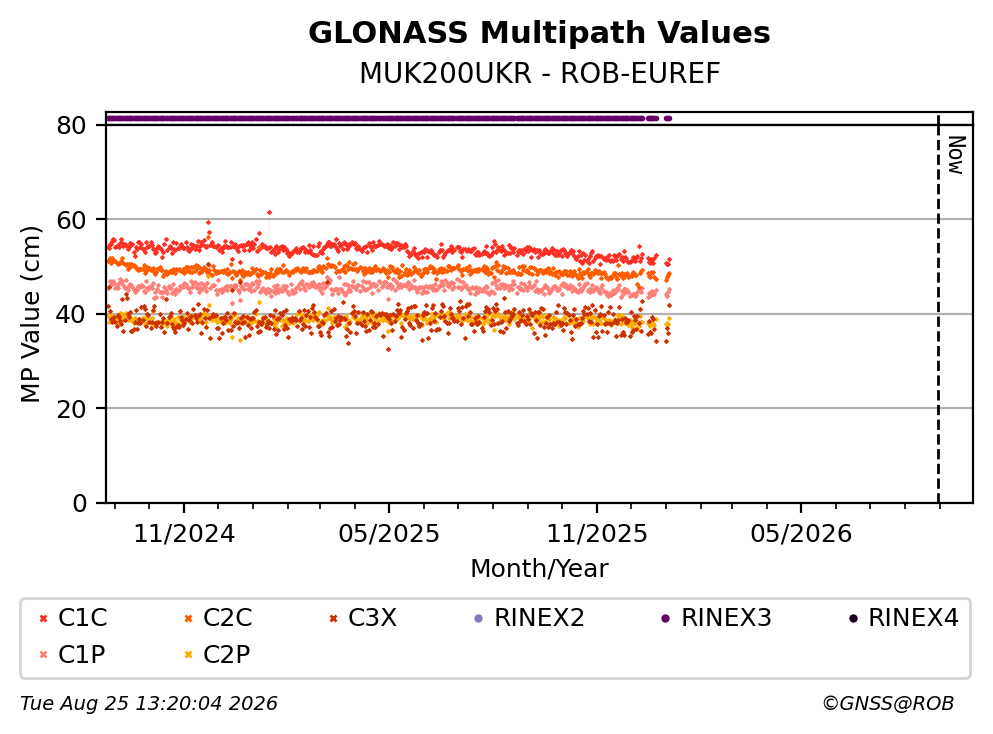993x734 pixels.
Task: Click the 05/2026 x-axis tick label
Action: pos(801,533)
